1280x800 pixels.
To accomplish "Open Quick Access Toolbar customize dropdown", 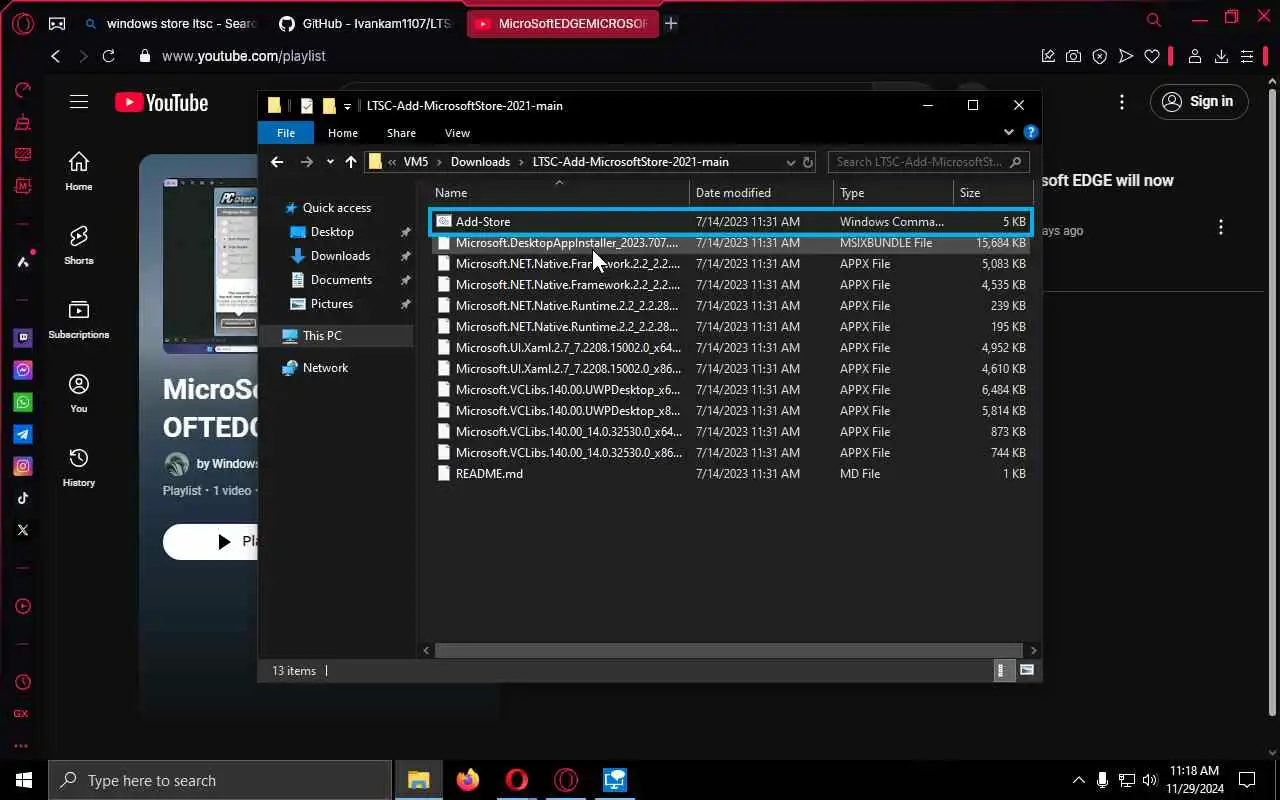I will point(348,106).
